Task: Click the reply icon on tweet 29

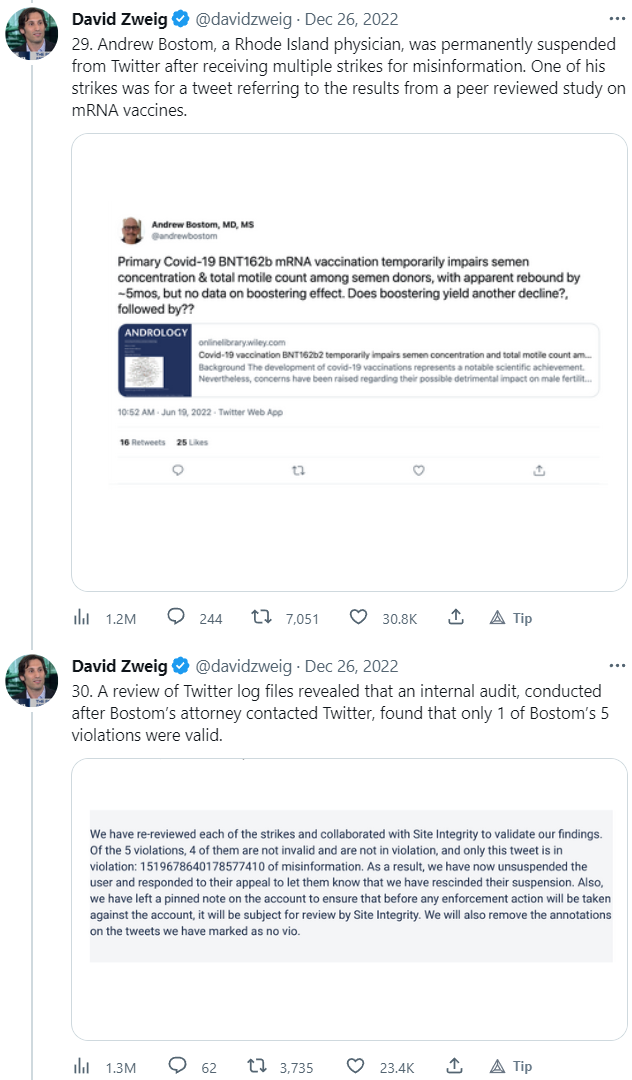Action: coord(176,618)
